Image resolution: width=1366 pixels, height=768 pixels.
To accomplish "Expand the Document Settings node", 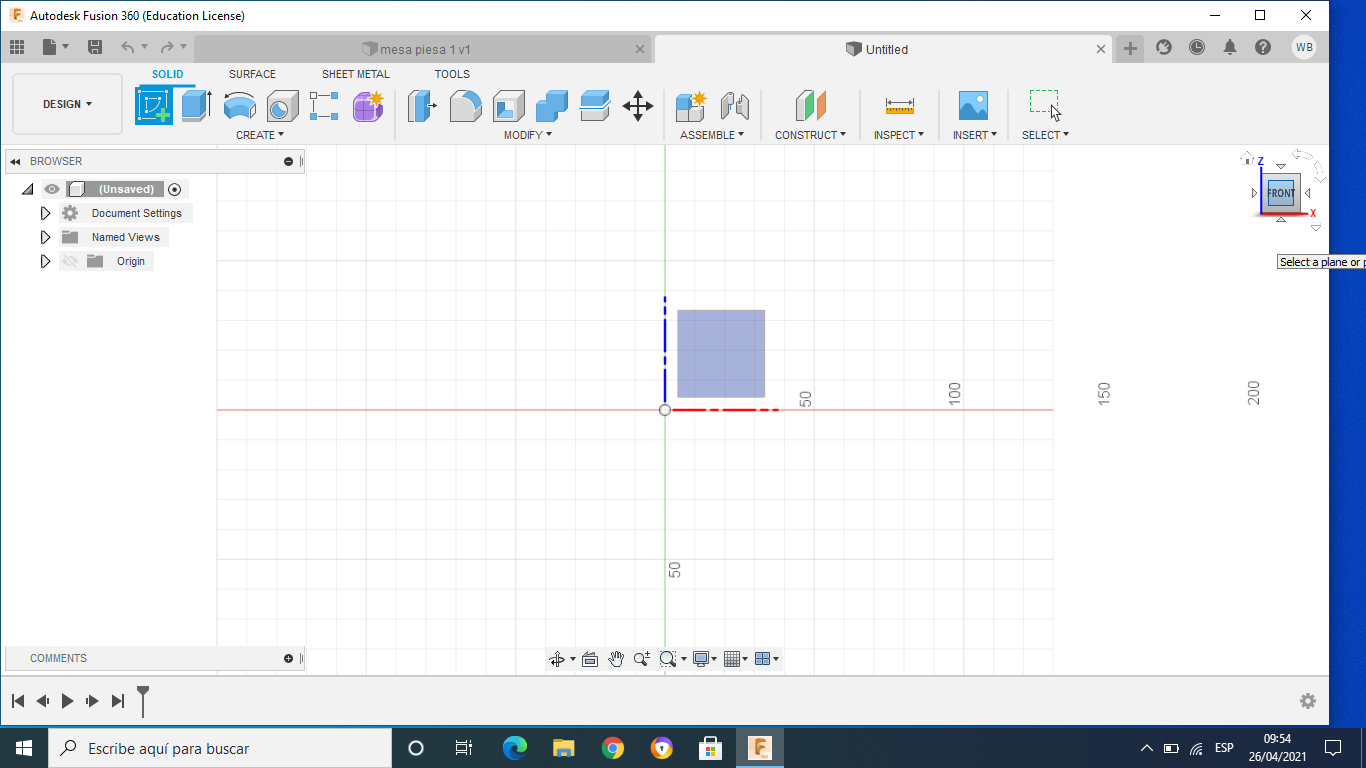I will click(45, 213).
